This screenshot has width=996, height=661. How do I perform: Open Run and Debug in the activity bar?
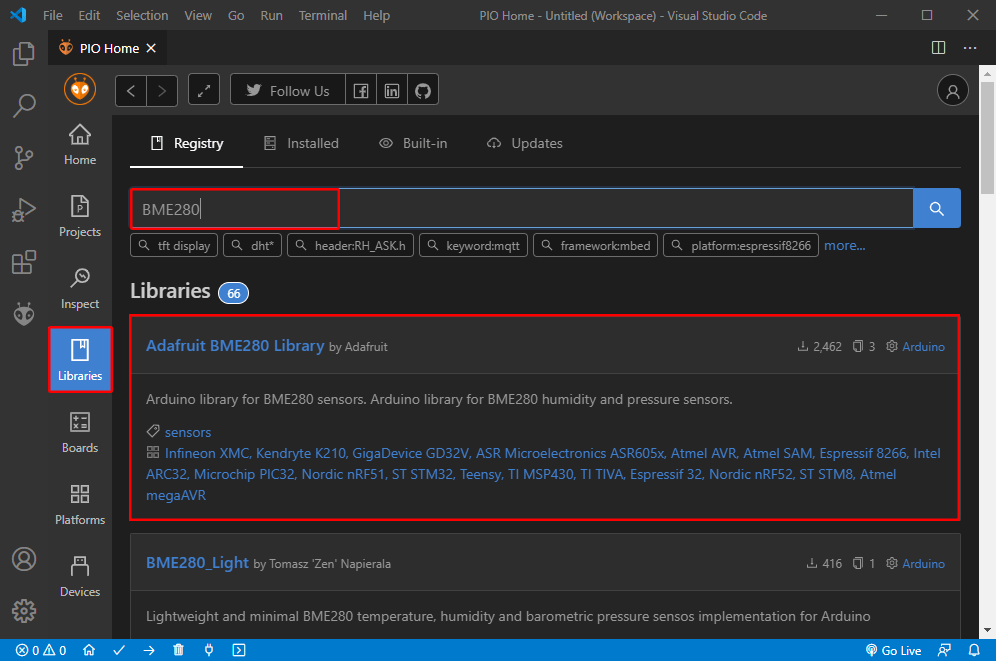coord(23,210)
